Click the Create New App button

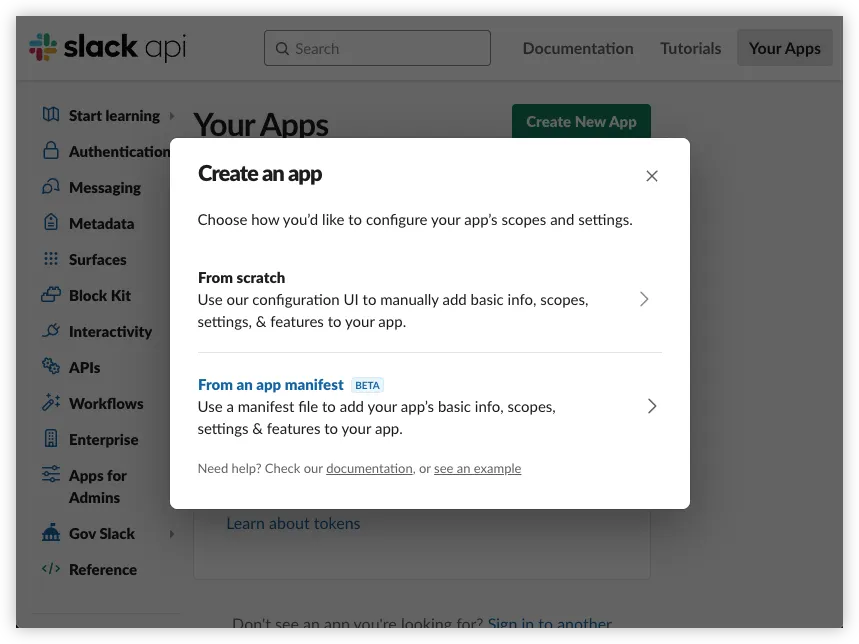(x=581, y=122)
